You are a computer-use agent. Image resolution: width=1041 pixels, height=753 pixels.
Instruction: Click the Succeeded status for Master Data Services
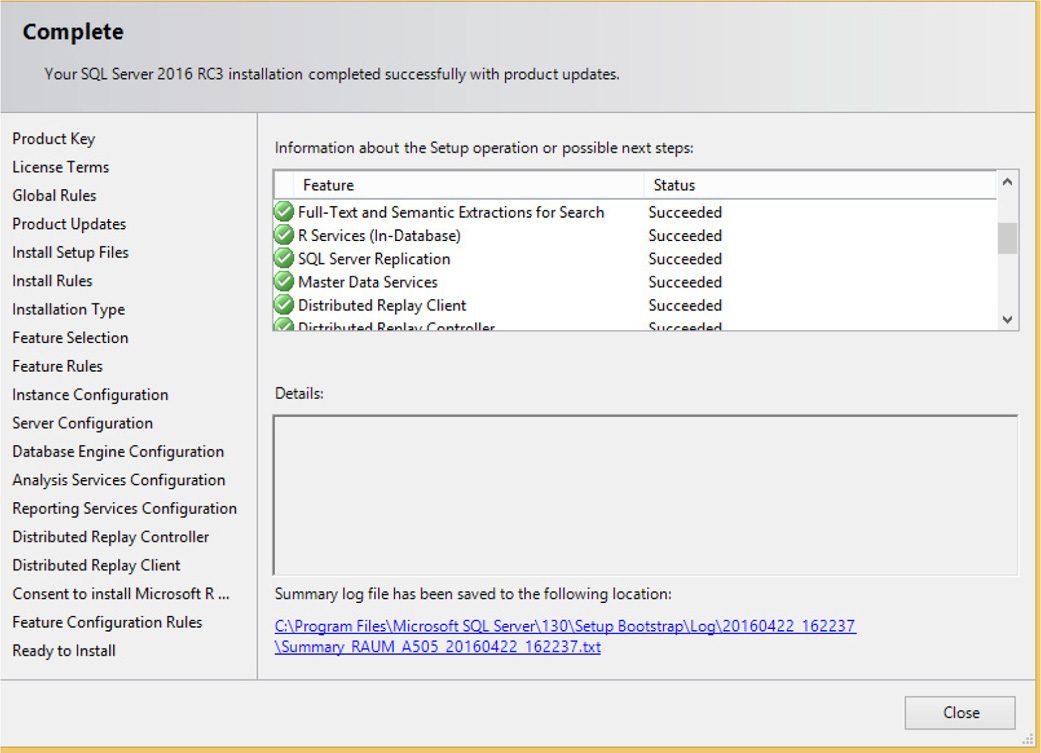click(685, 282)
